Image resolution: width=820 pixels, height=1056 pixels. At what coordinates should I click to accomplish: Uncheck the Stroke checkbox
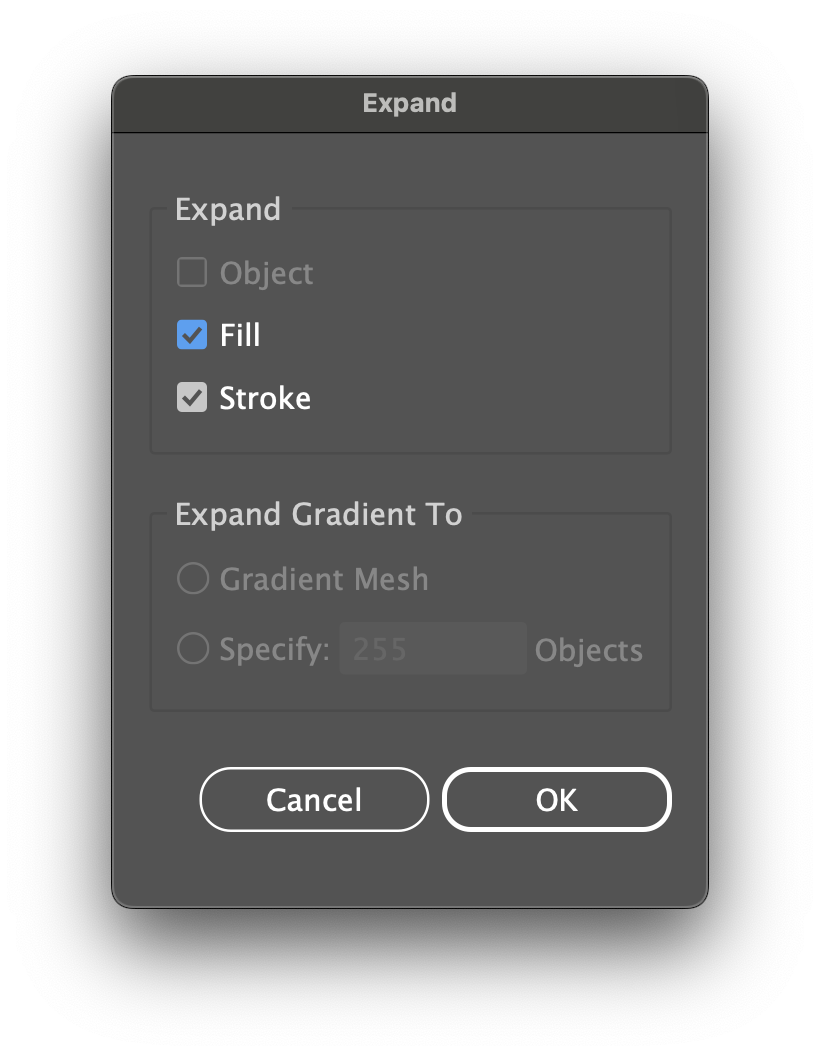[x=192, y=398]
